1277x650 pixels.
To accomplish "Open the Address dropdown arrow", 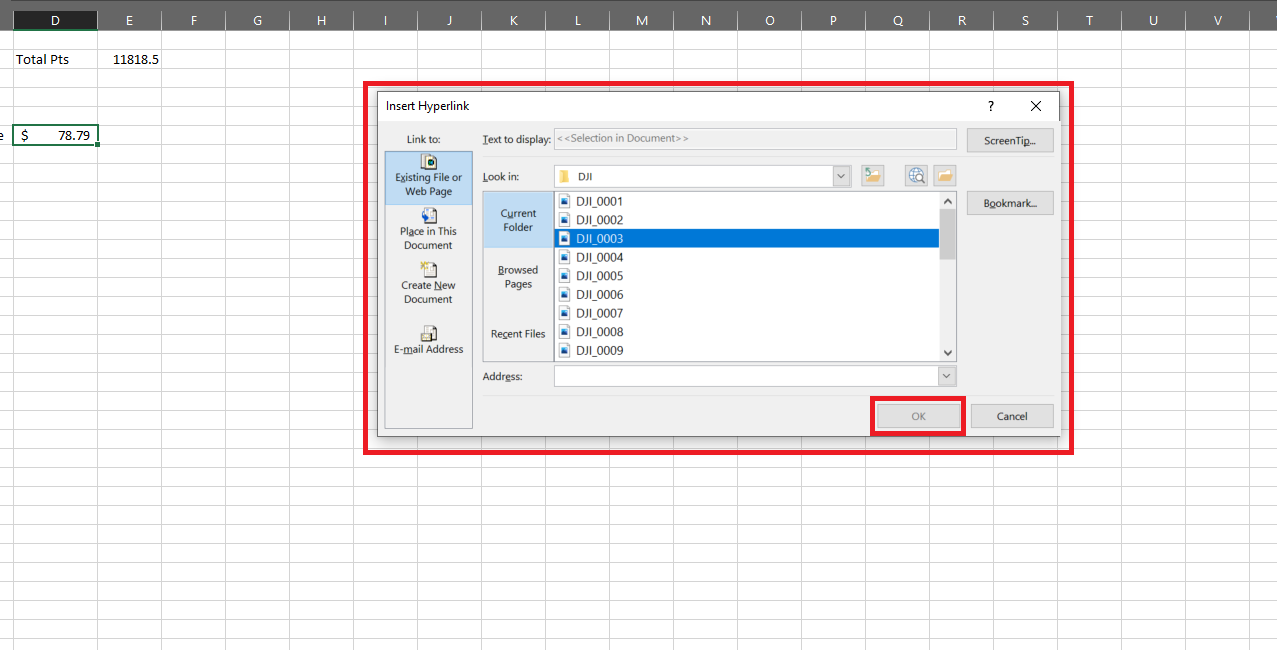I will [x=946, y=376].
